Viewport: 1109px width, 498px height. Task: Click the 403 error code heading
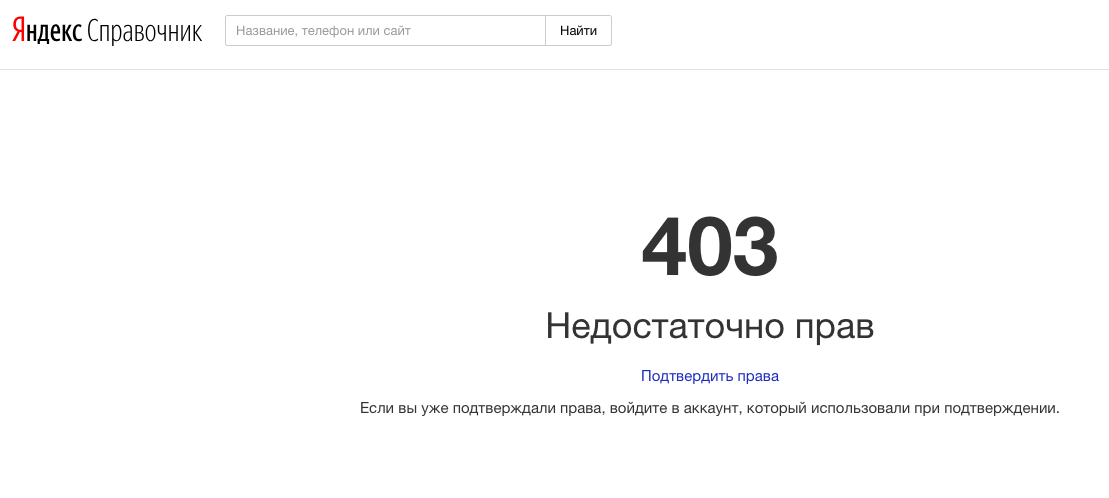pos(709,248)
